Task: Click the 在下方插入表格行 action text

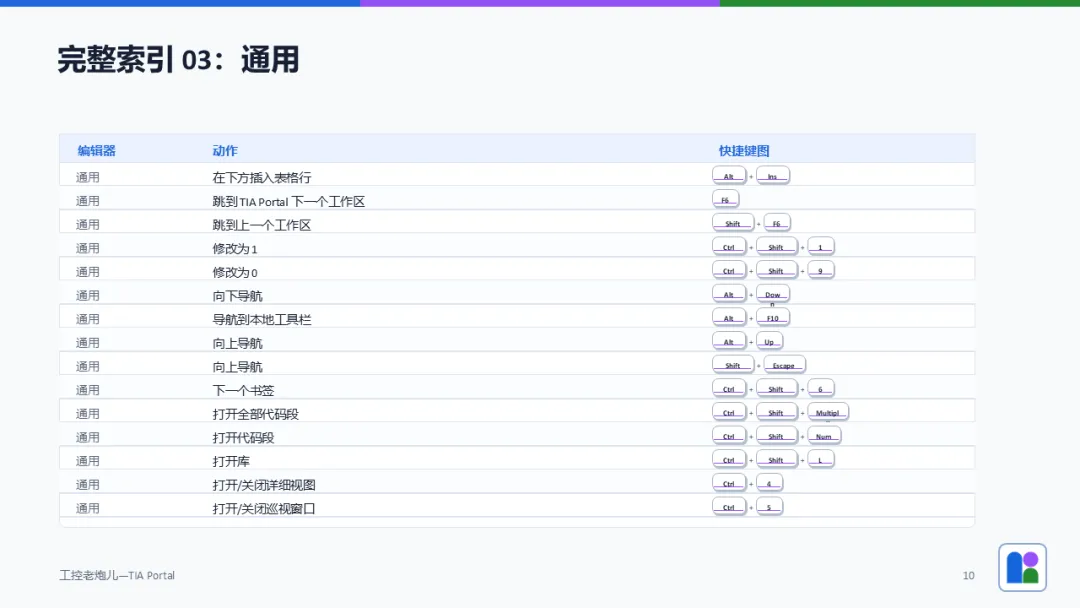Action: [262, 178]
